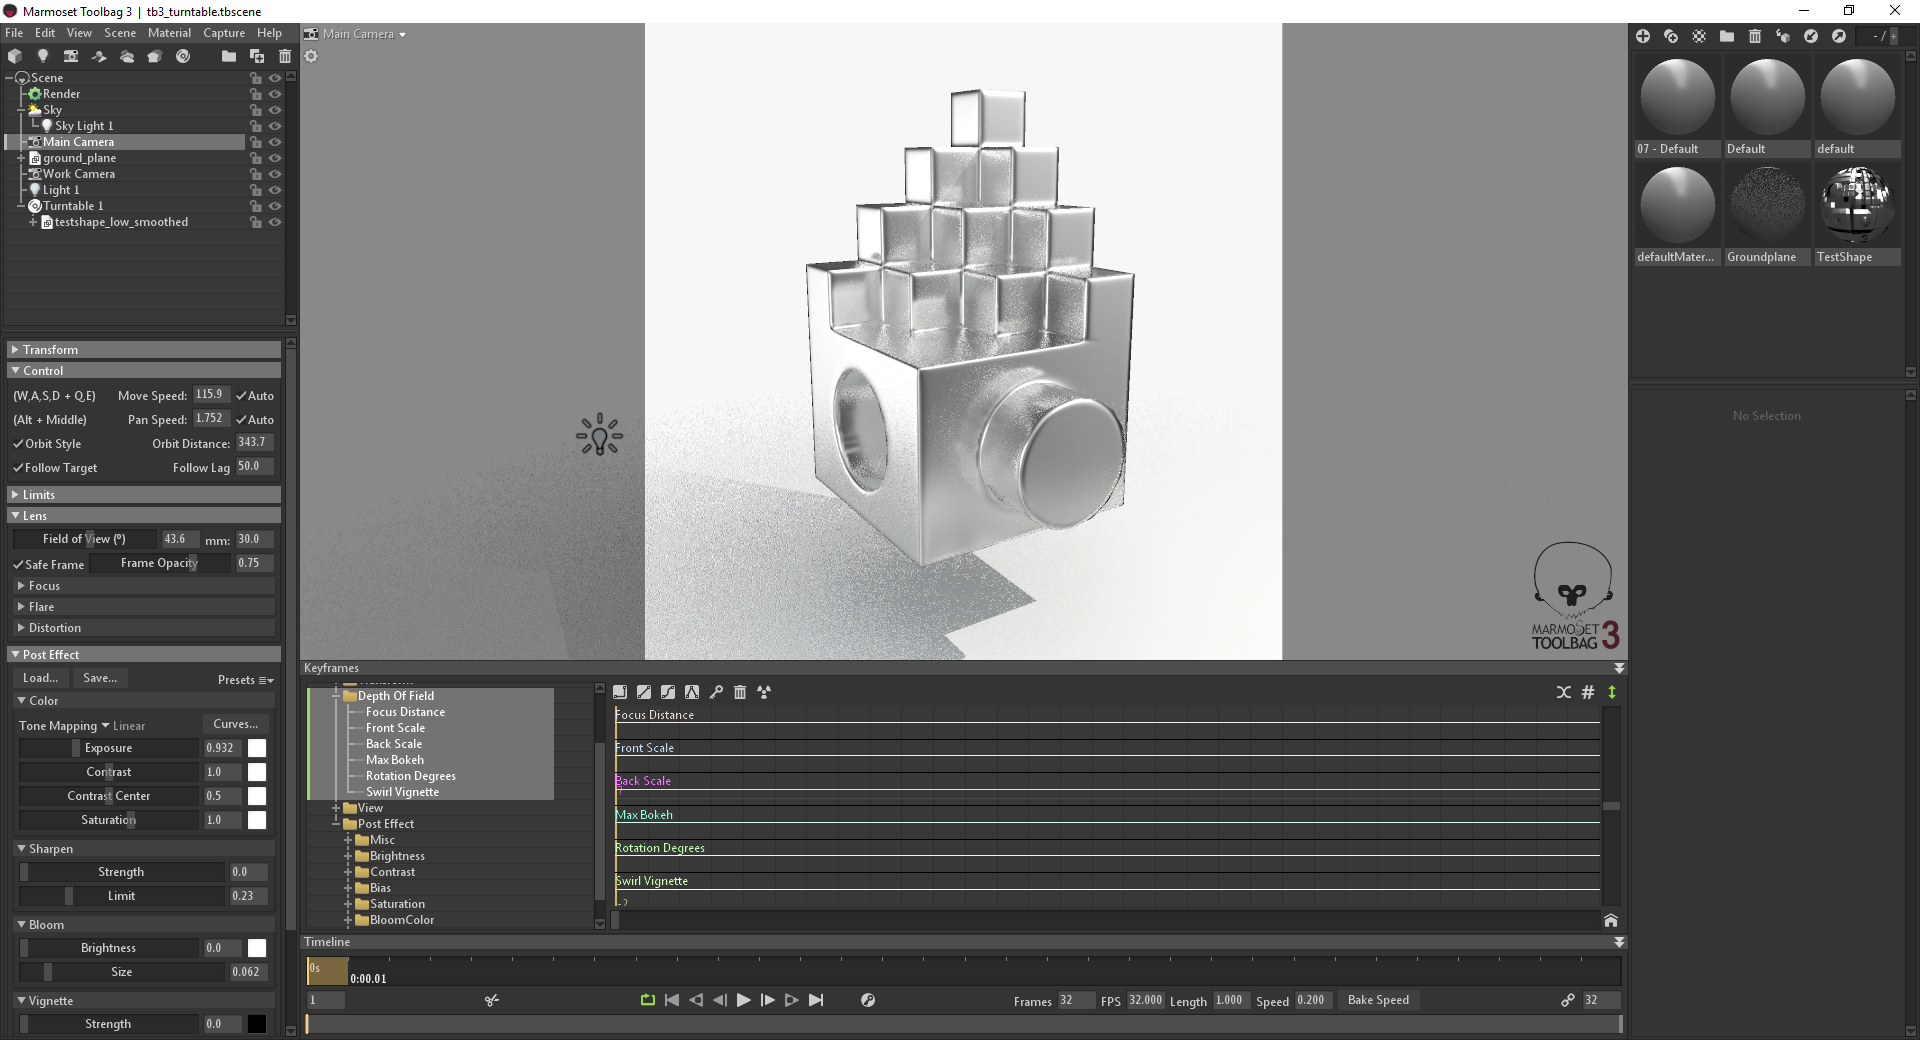Select the Add Camera icon

tap(71, 57)
